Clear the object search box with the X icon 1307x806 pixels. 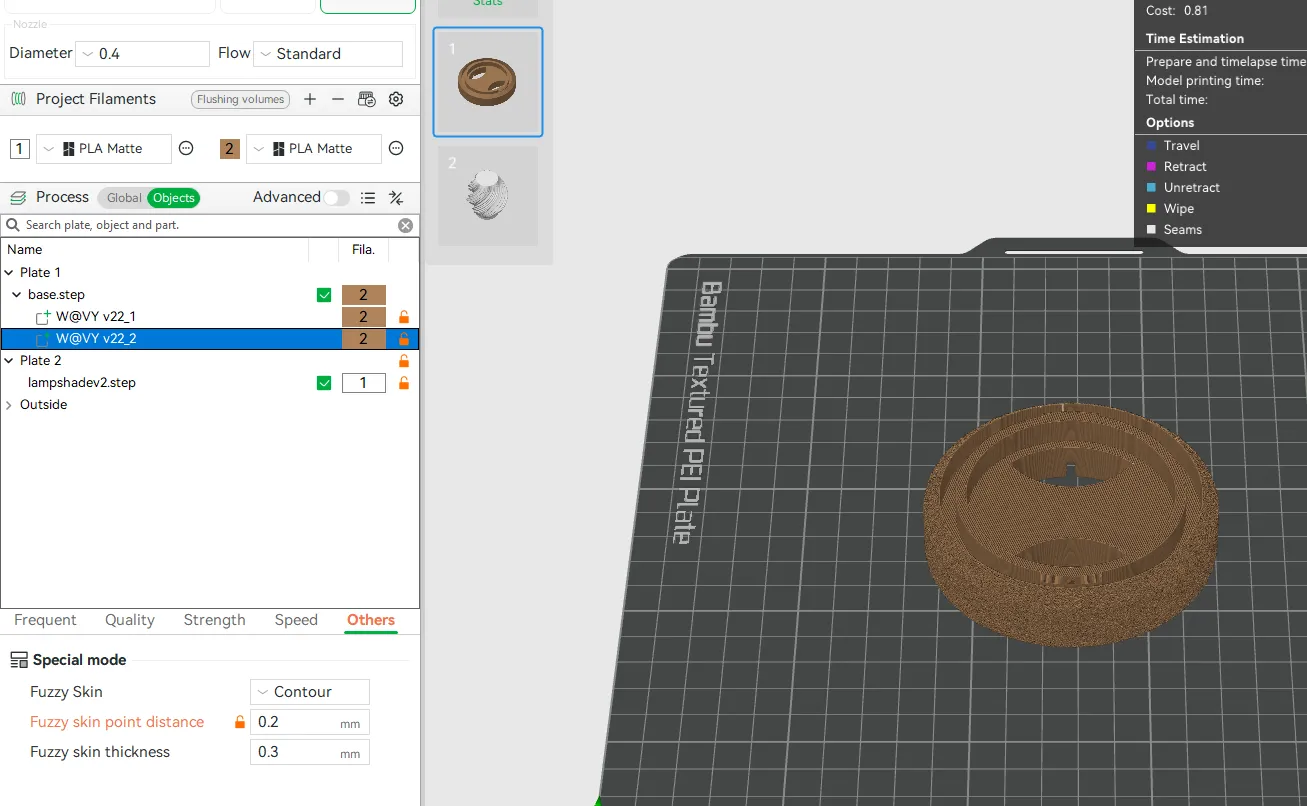(405, 225)
